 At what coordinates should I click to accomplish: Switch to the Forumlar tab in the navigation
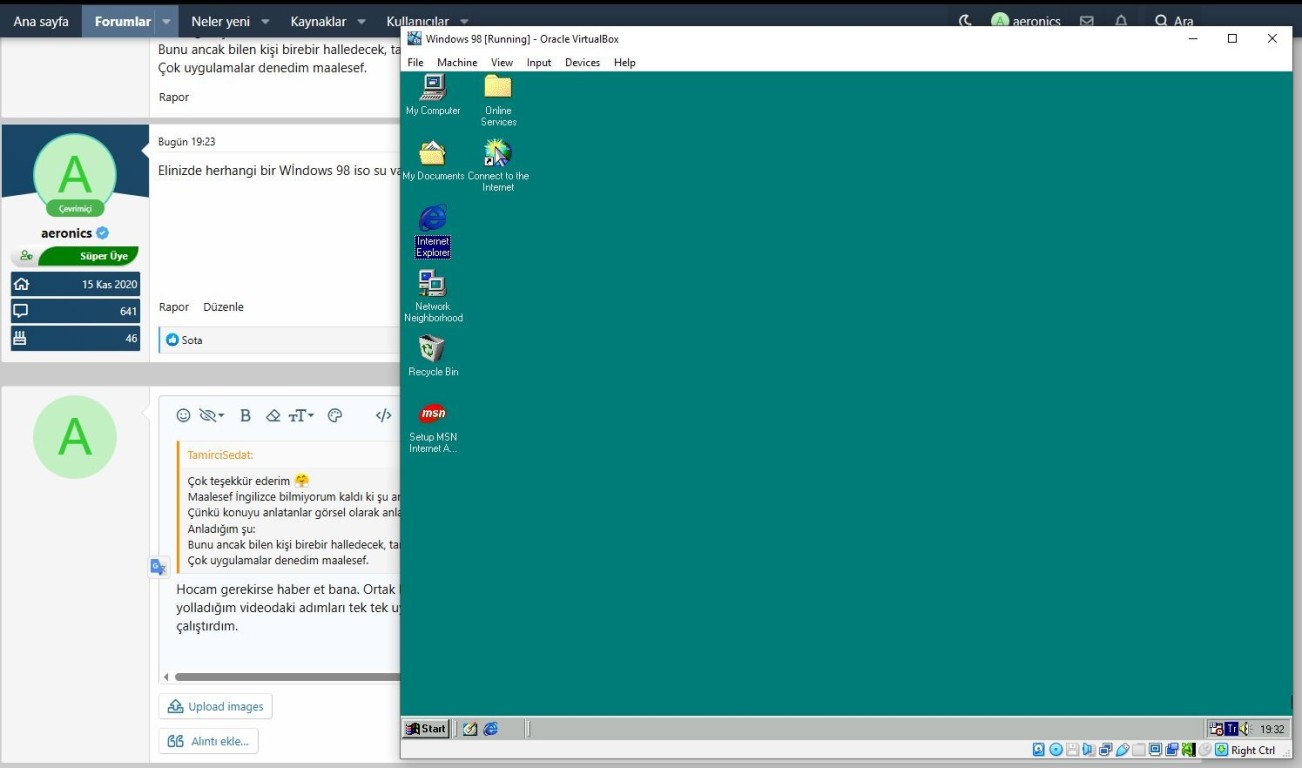pos(121,20)
